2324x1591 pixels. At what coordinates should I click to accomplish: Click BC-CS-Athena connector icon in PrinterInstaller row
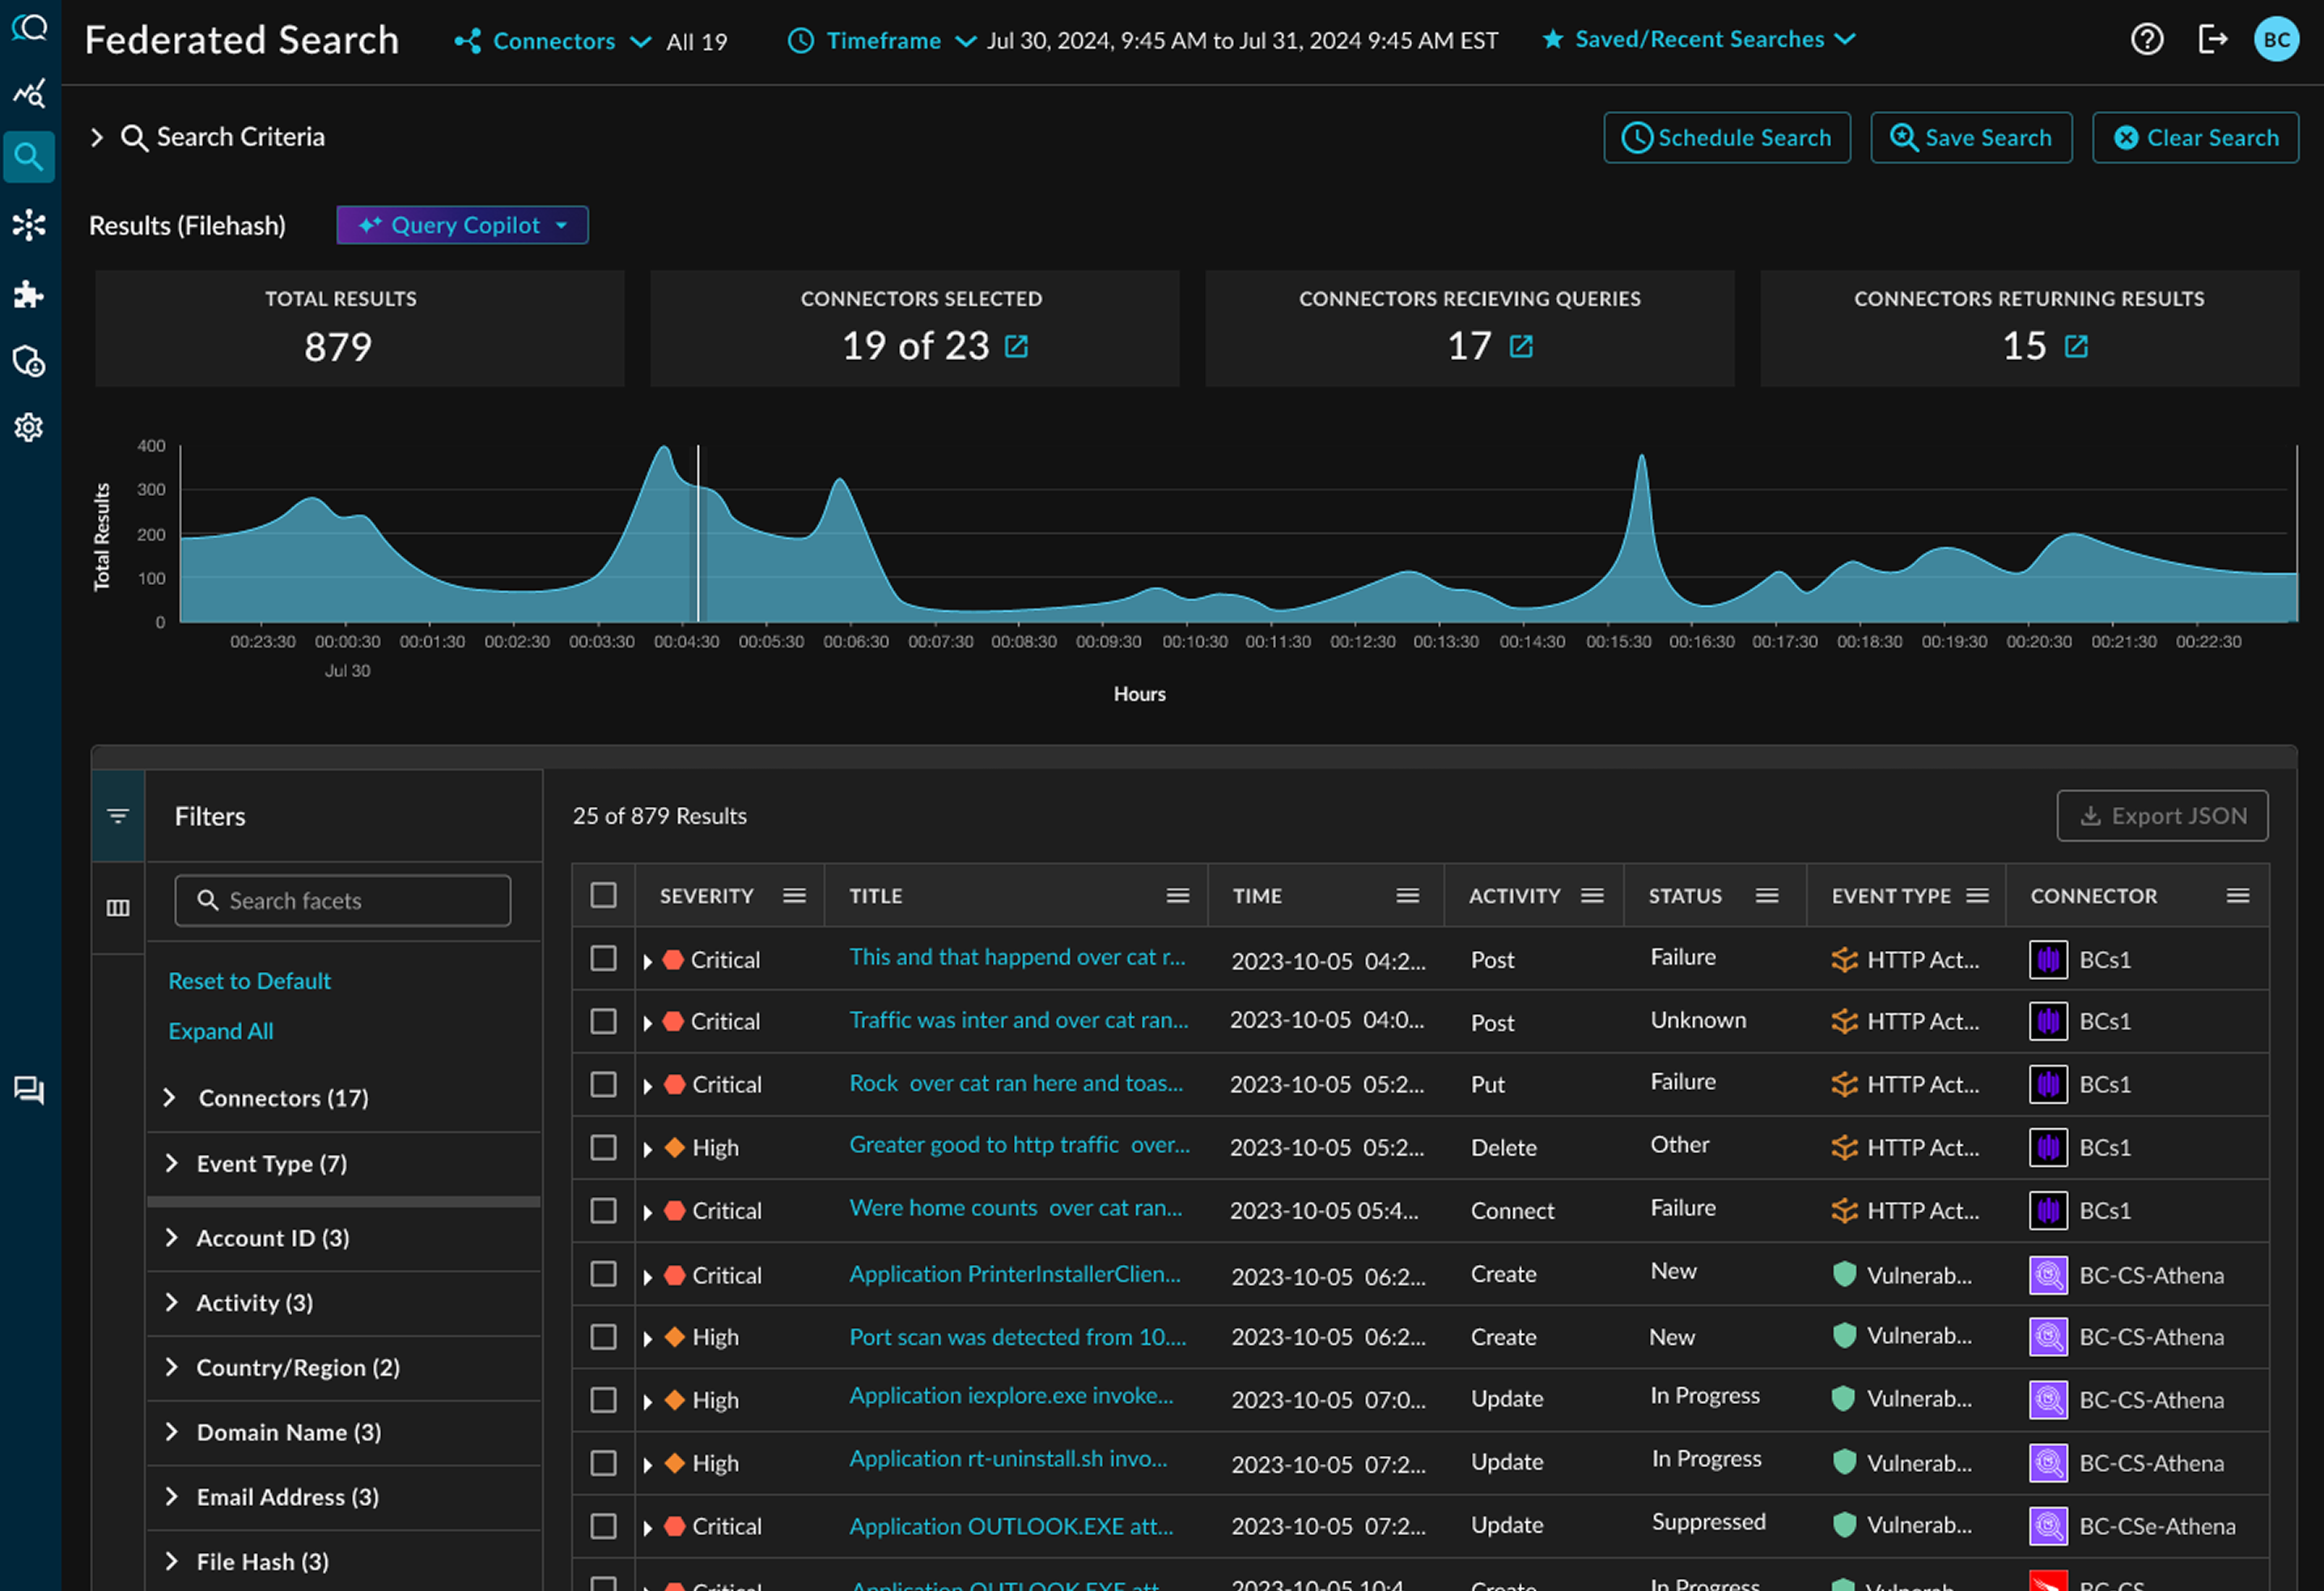pyautogui.click(x=2048, y=1275)
